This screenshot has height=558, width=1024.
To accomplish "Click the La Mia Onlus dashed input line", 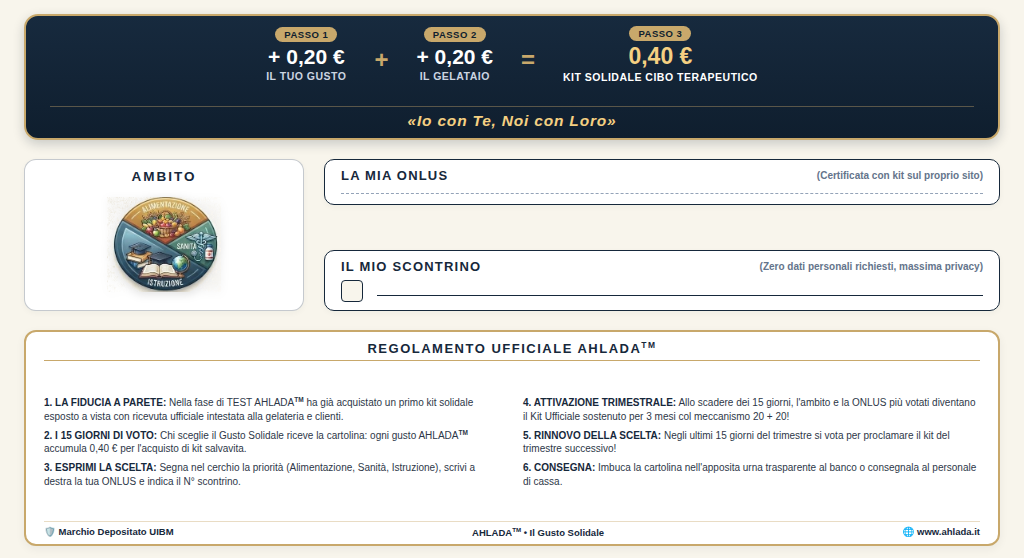I will 662,193.
